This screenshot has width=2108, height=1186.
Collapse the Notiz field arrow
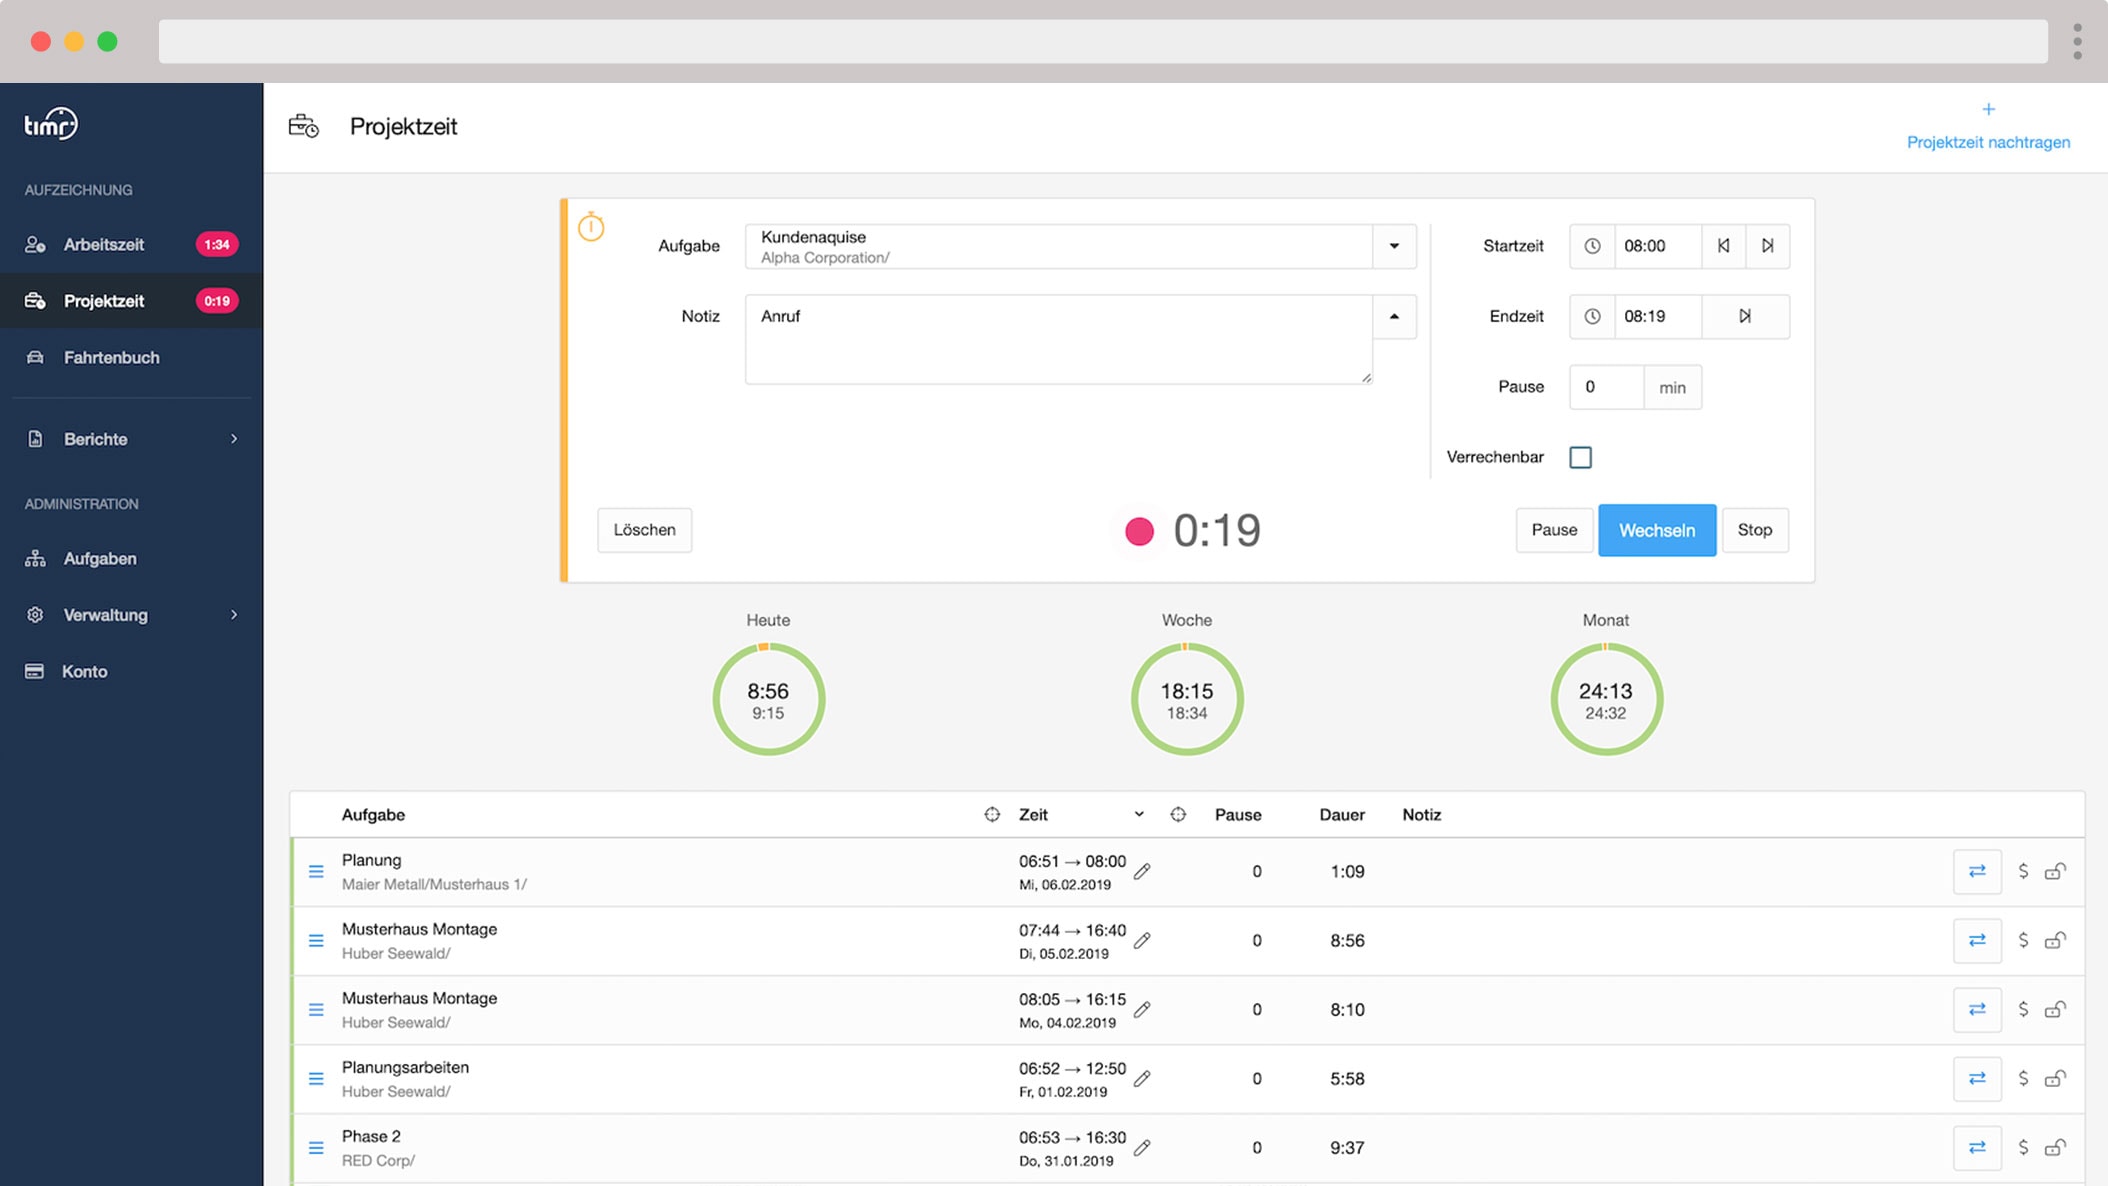point(1394,316)
